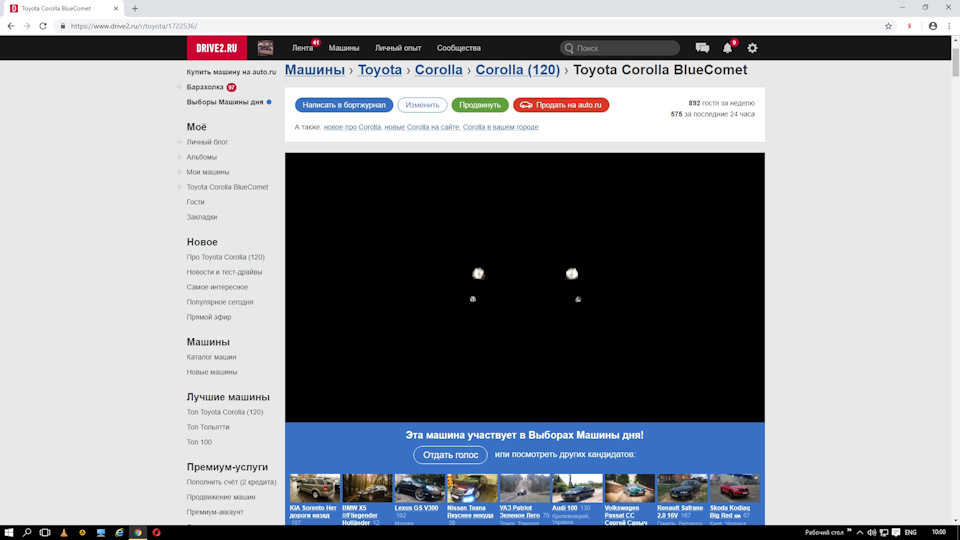Click the main dark car photo
Screen dimensions: 960x540
(x=525, y=287)
